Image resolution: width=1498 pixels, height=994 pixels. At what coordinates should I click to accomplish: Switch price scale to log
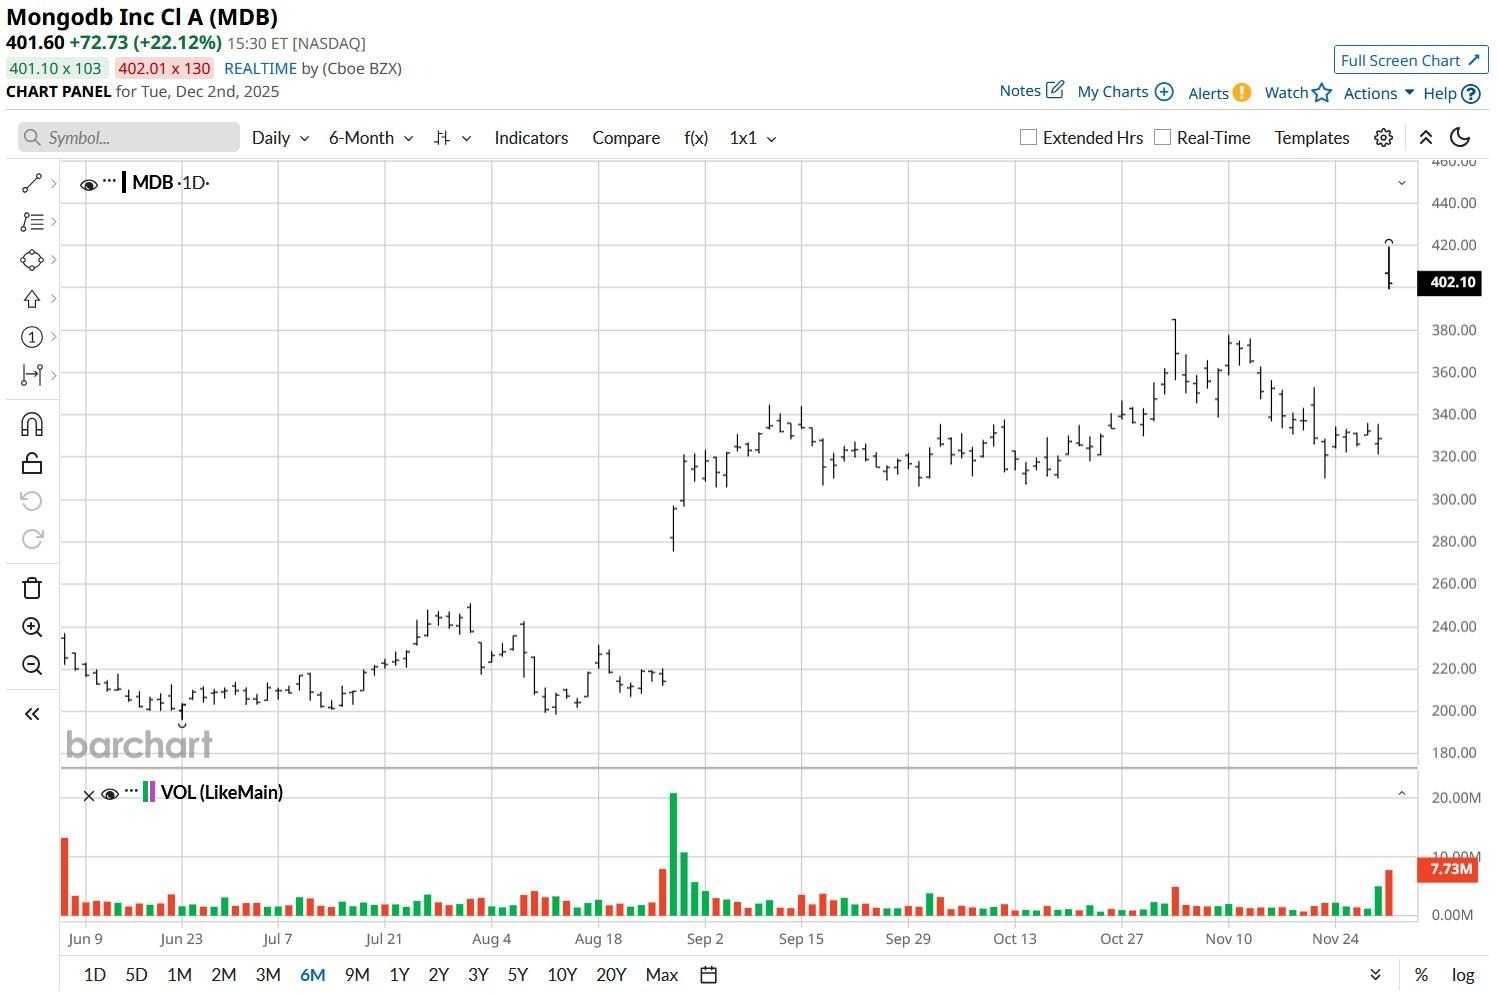pos(1462,974)
